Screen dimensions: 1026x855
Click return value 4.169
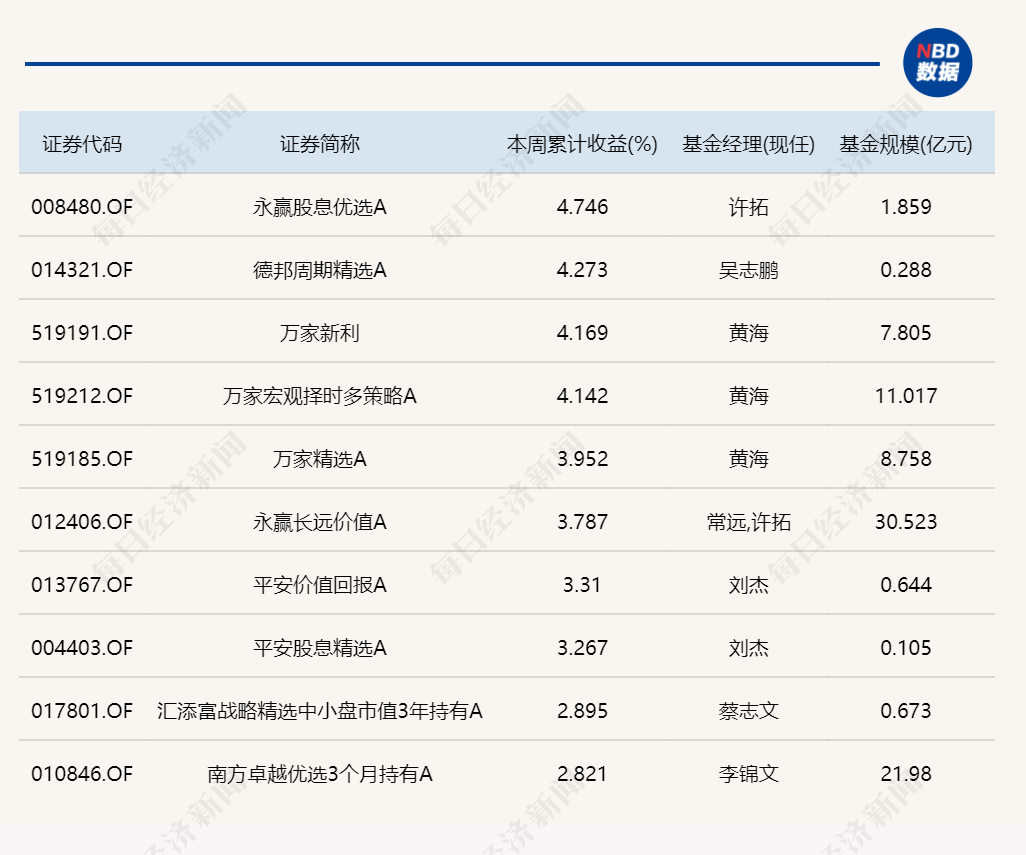click(582, 333)
